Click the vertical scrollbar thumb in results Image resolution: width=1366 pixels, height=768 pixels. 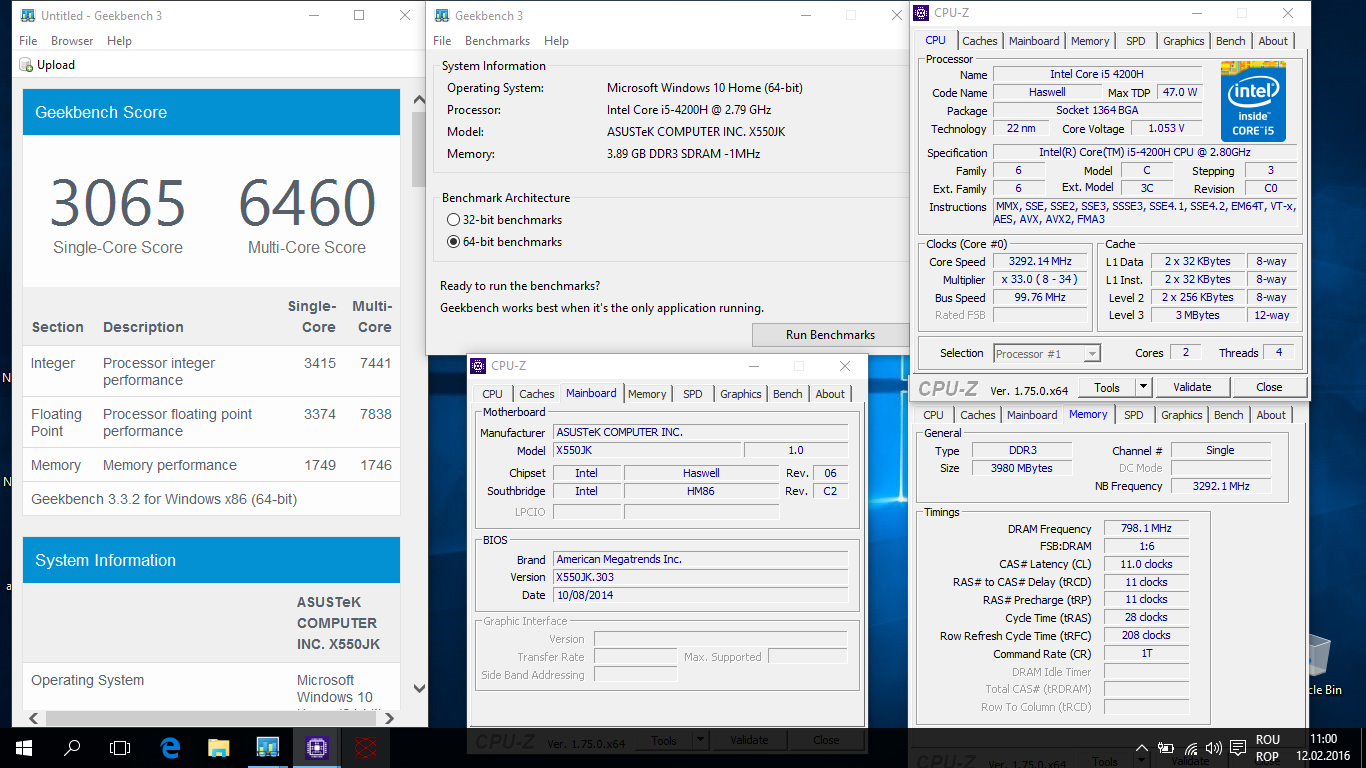click(419, 148)
